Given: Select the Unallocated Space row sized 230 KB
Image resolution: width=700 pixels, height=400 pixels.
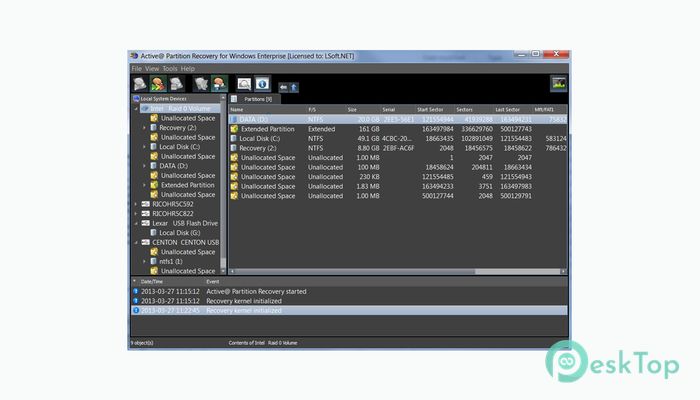Looking at the screenshot, I should click(x=398, y=177).
